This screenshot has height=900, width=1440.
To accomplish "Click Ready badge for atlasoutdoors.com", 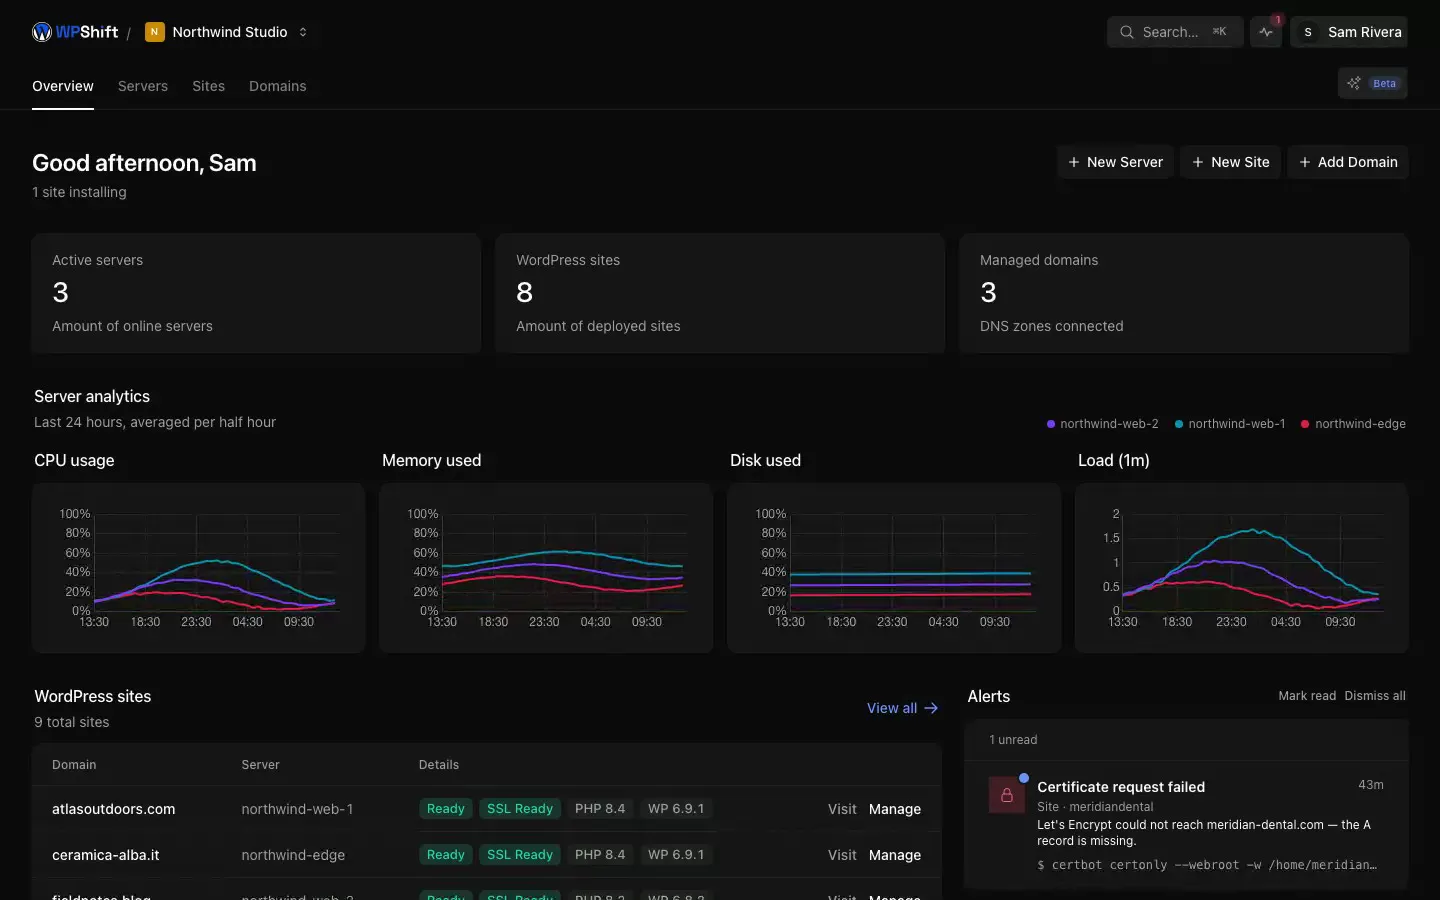I will coord(446,809).
